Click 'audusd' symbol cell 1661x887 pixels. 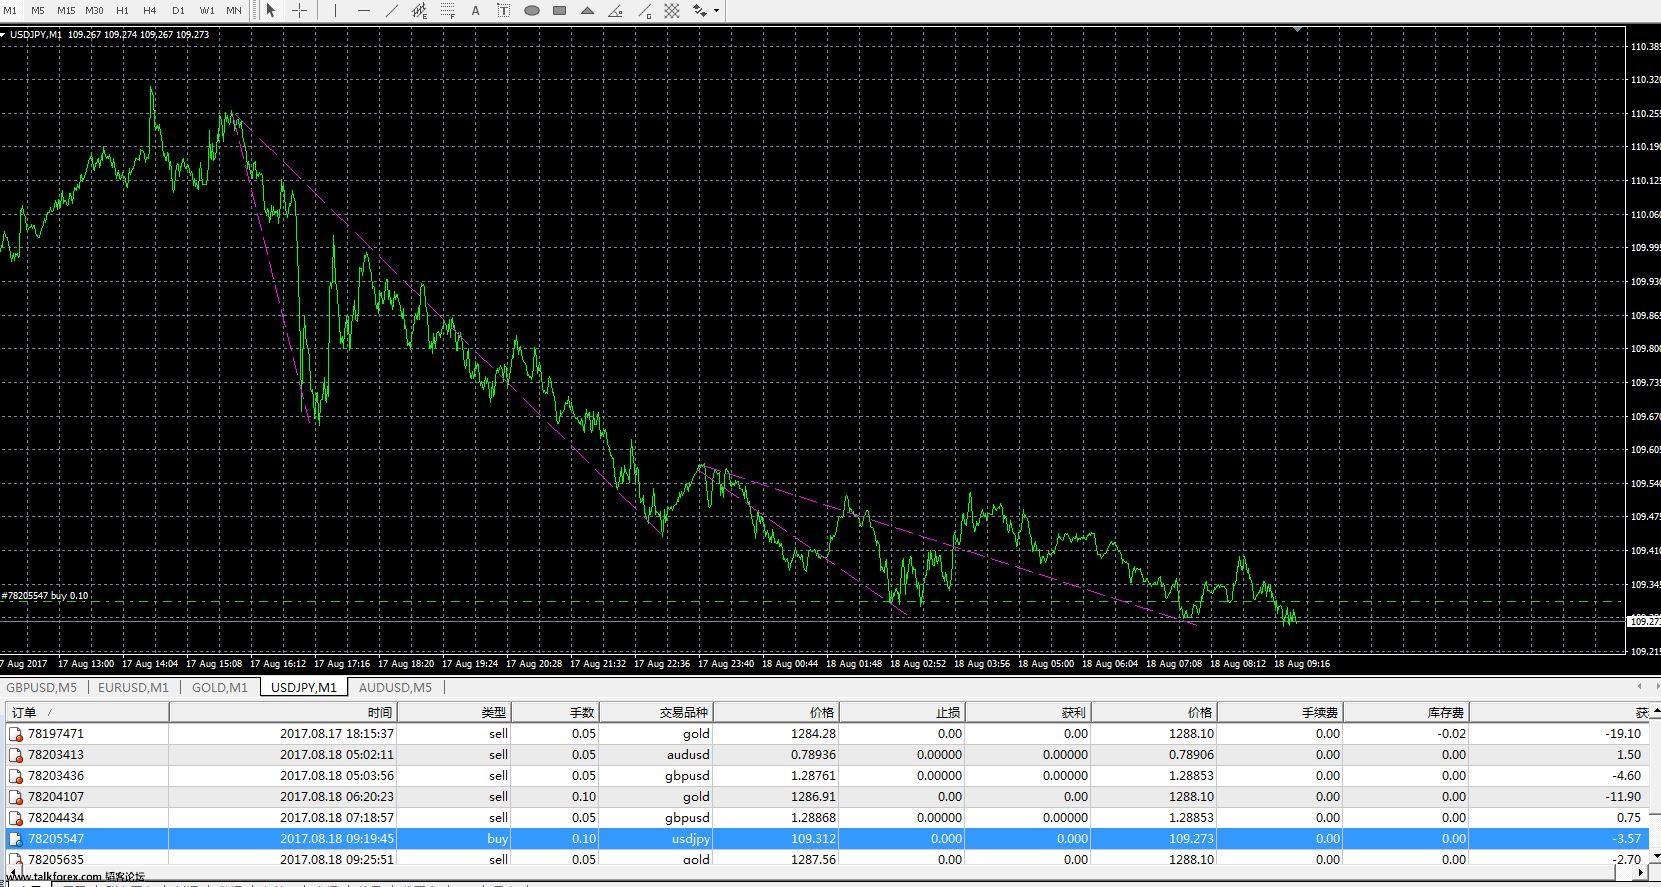click(688, 755)
